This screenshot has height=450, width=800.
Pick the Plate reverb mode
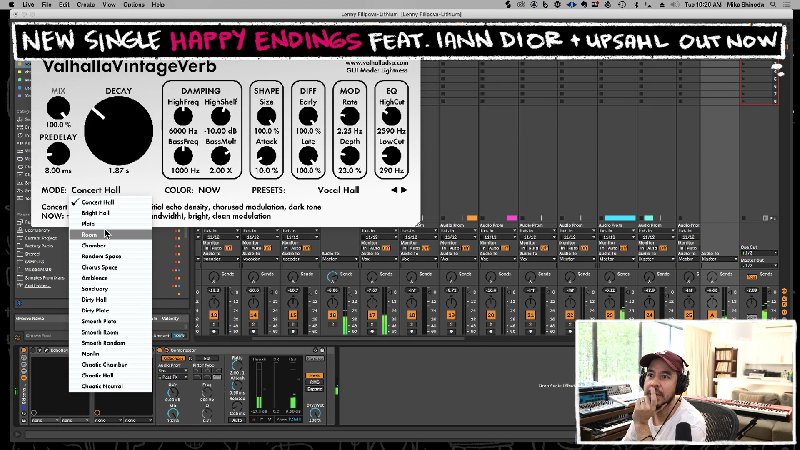89,224
